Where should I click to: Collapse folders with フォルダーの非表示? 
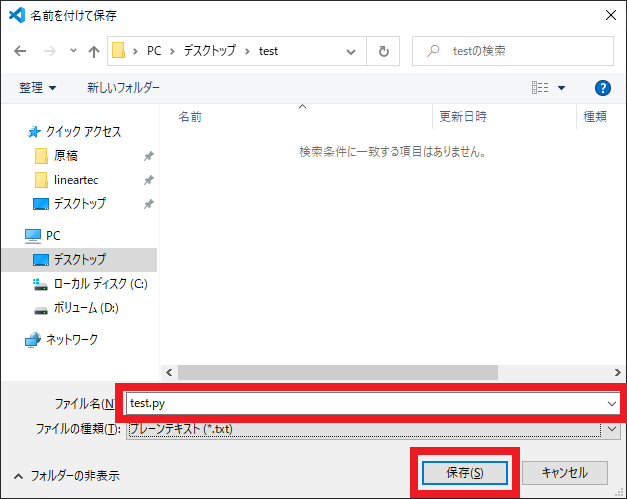pyautogui.click(x=66, y=475)
